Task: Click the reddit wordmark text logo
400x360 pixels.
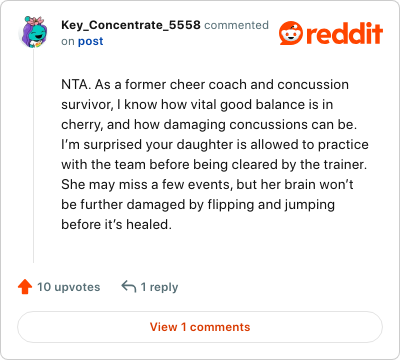Action: click(x=344, y=33)
